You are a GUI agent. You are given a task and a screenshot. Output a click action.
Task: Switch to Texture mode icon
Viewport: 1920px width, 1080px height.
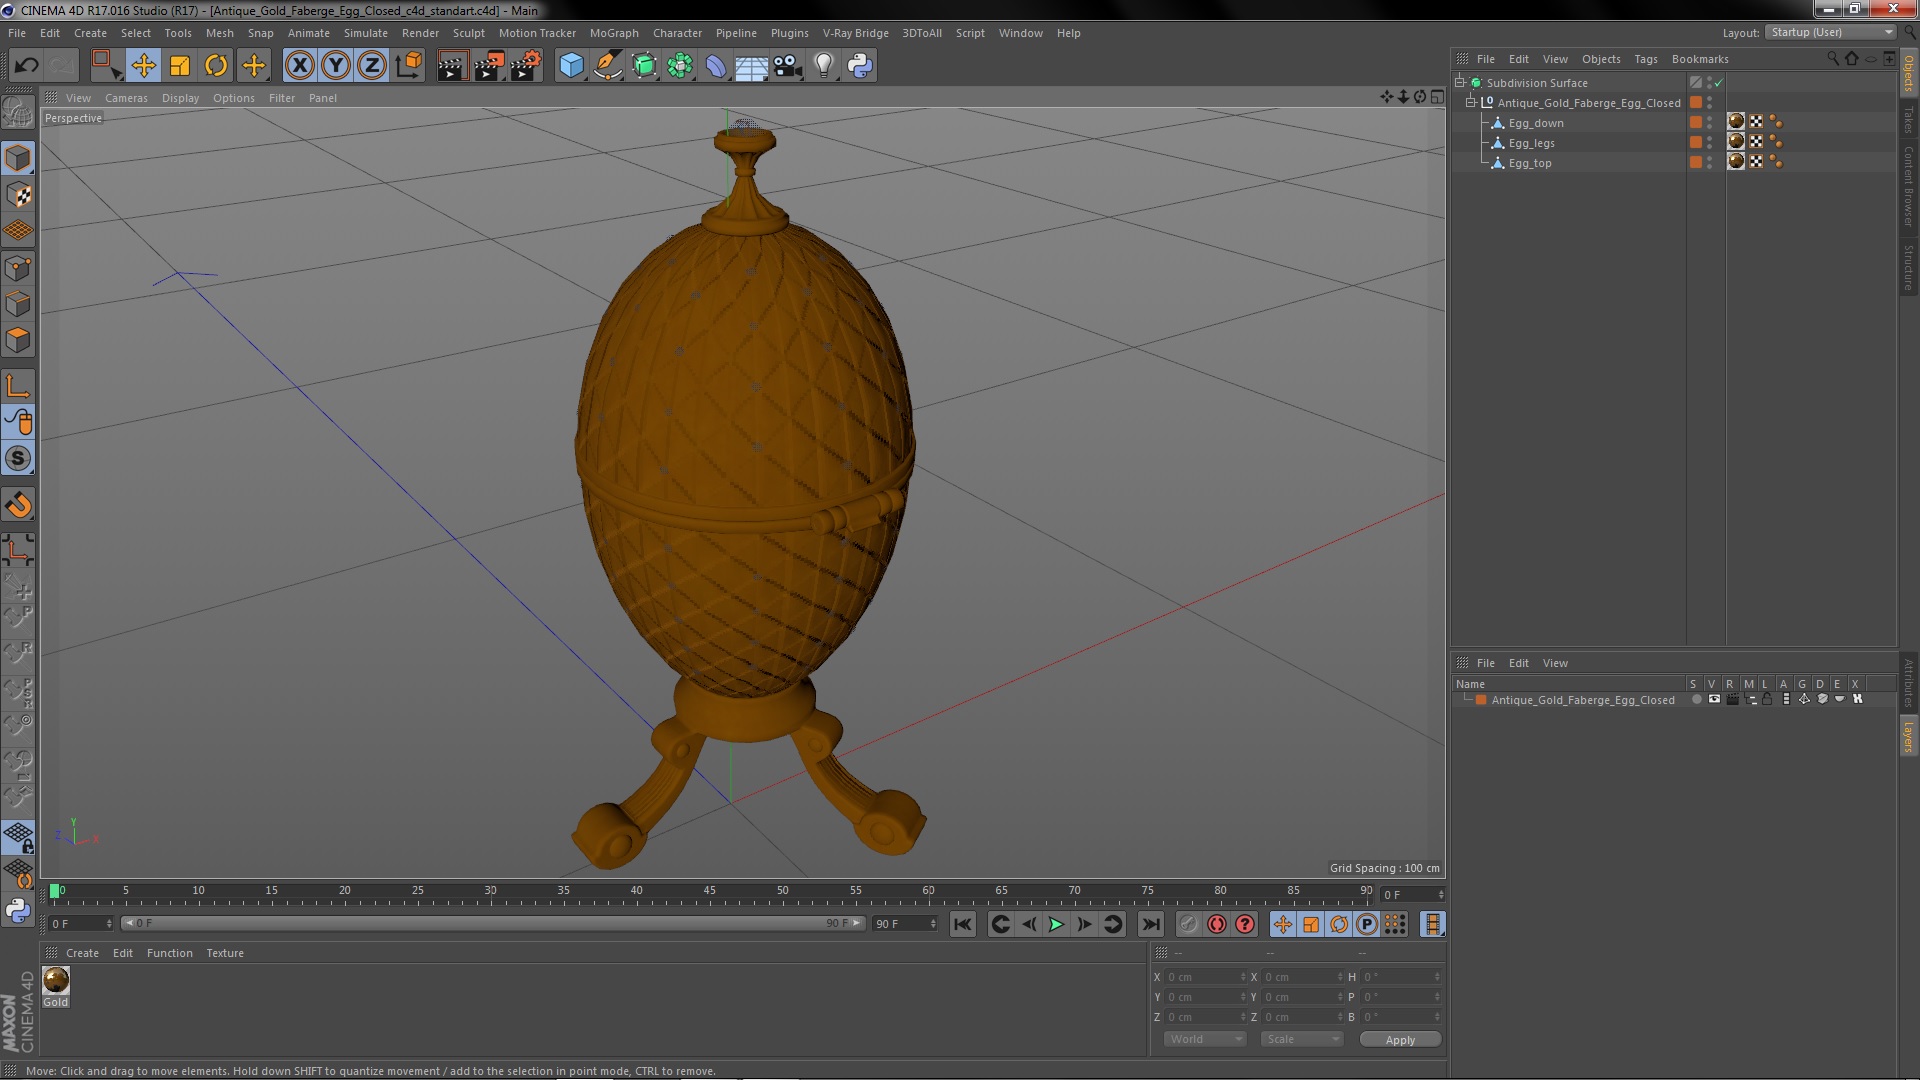(18, 195)
